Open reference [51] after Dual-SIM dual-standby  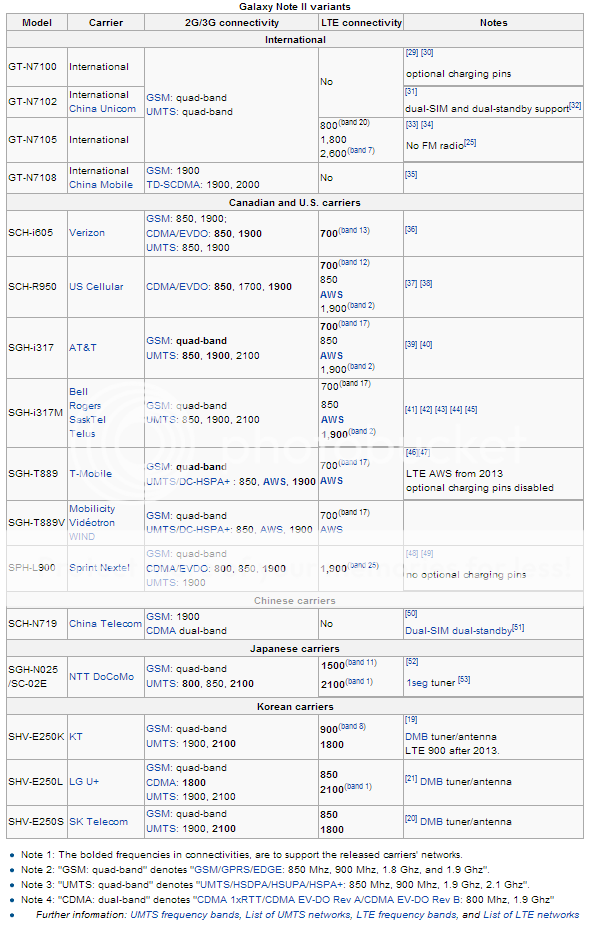(518, 628)
